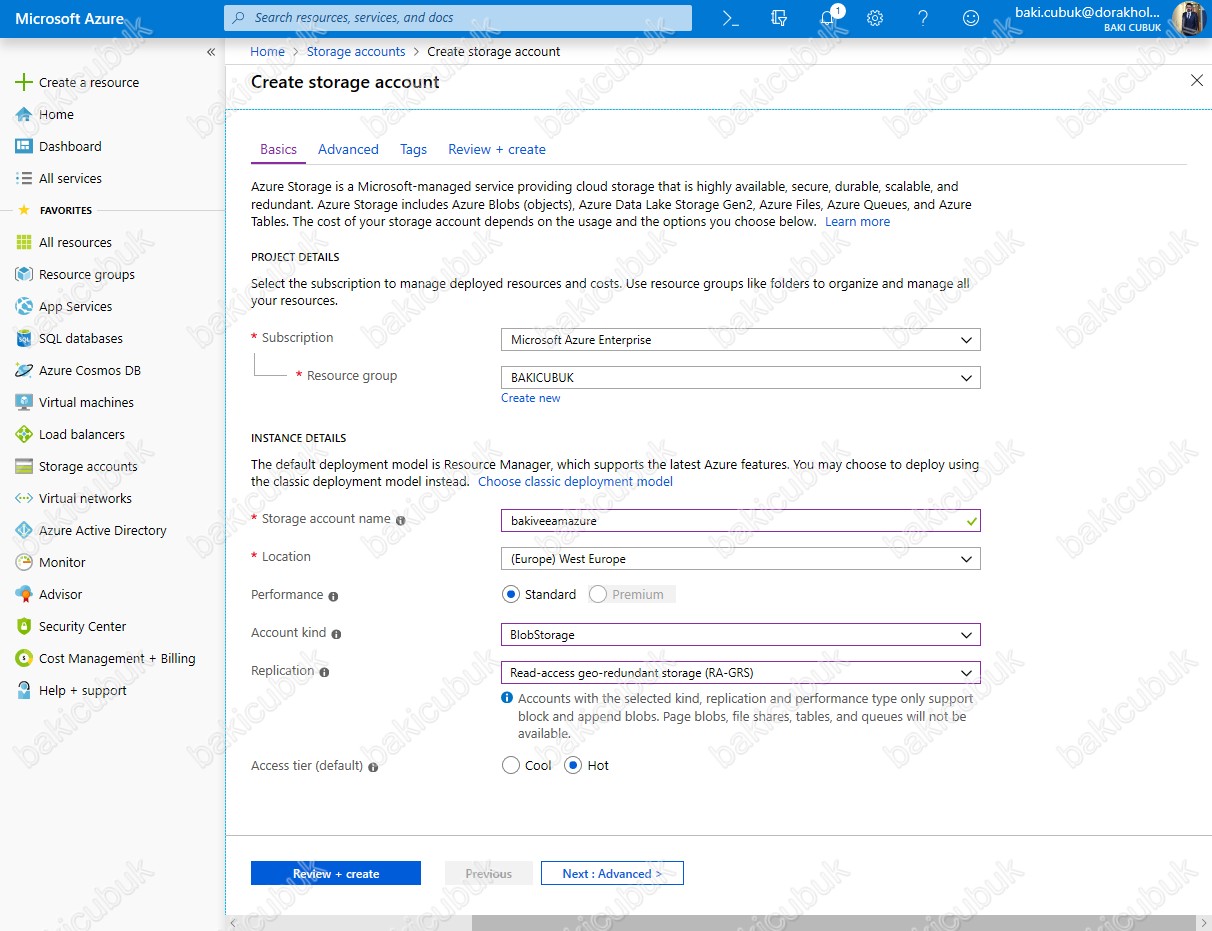Open portal settings gear icon
Screen dimensions: 1212x931
point(875,18)
